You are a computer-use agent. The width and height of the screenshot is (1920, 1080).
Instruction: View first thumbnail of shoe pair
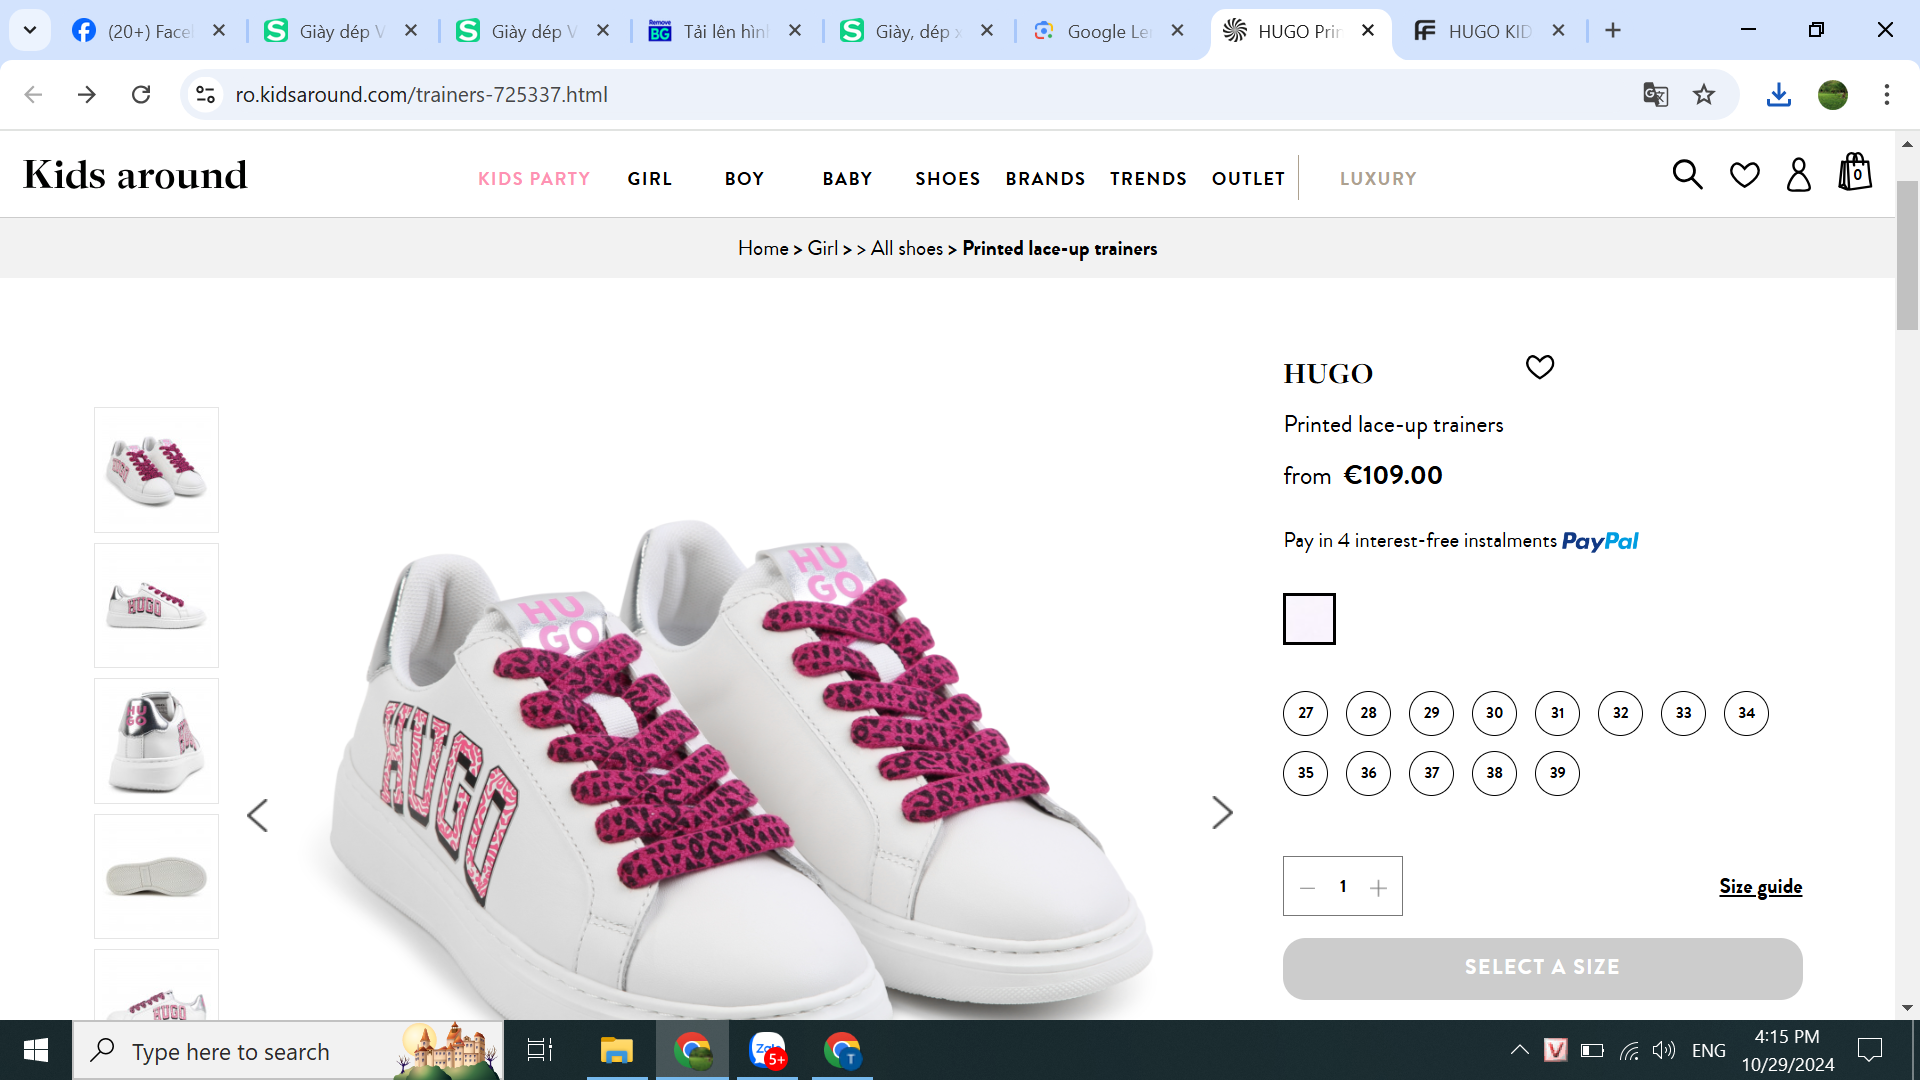156,470
